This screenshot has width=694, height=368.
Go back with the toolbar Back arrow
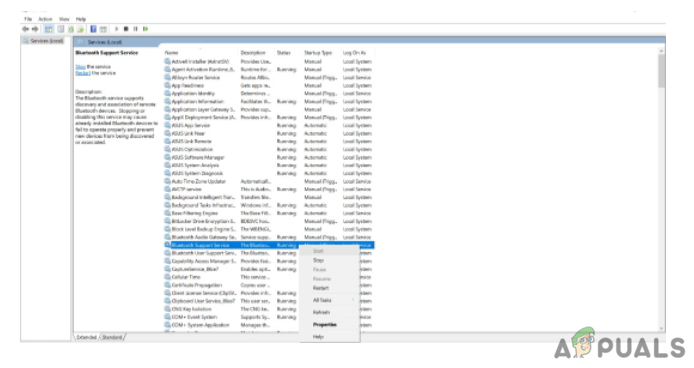(x=25, y=29)
